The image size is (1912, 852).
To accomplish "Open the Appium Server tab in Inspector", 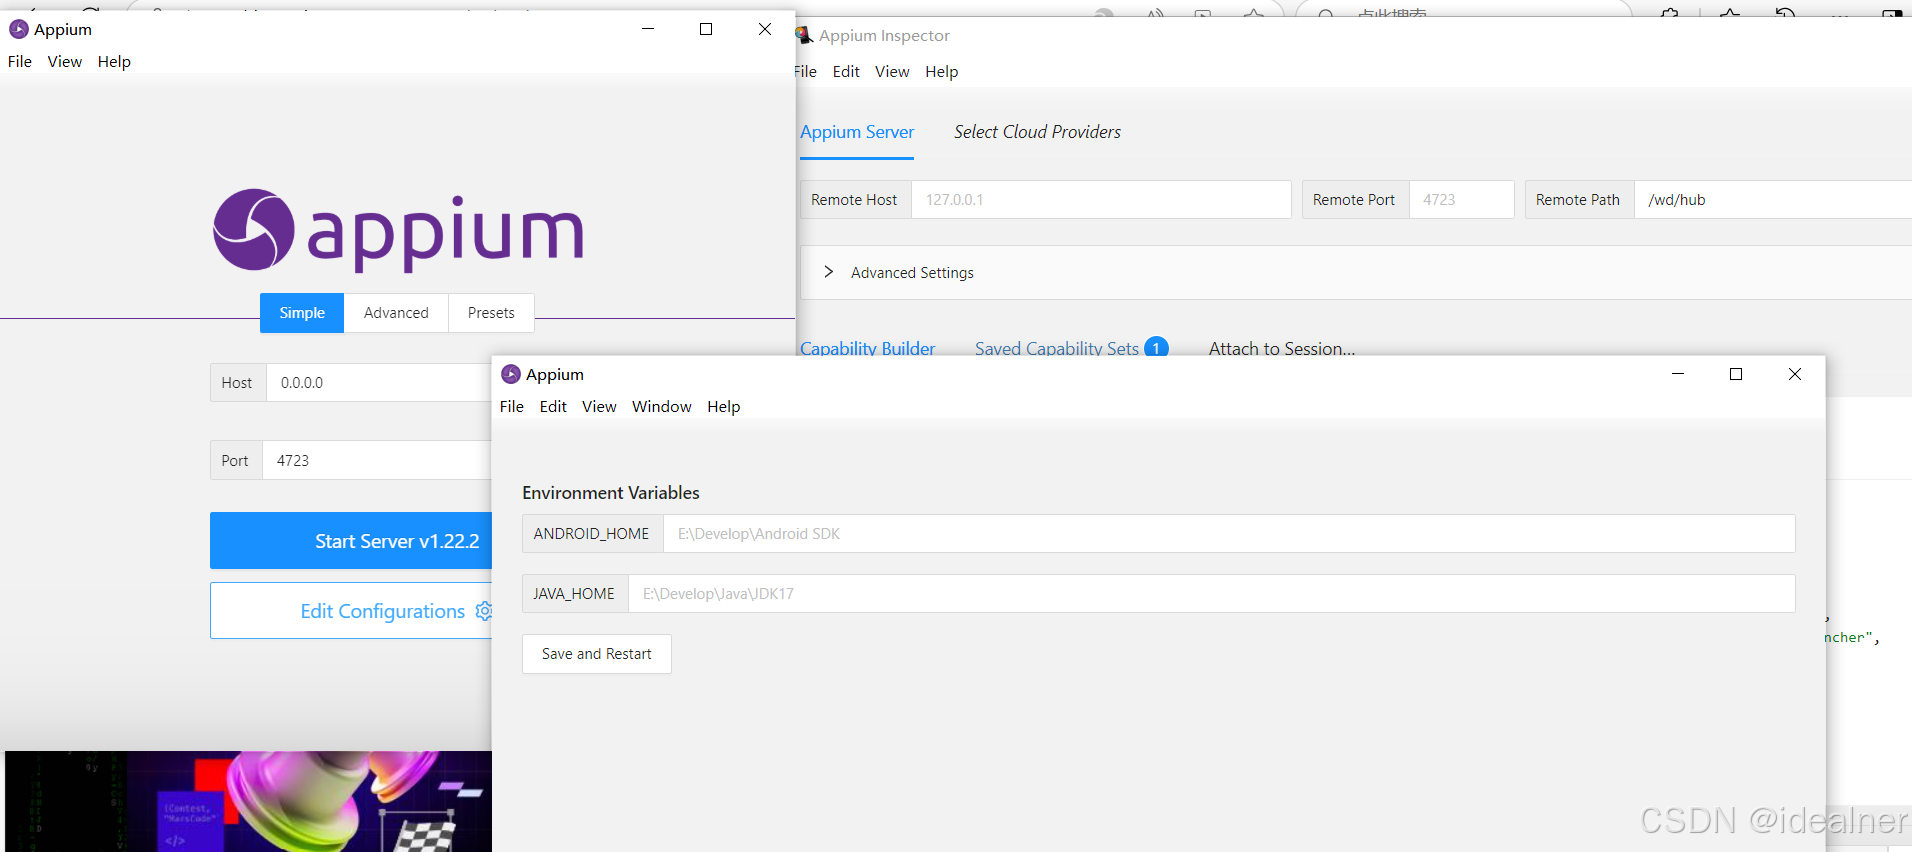I will click(857, 132).
